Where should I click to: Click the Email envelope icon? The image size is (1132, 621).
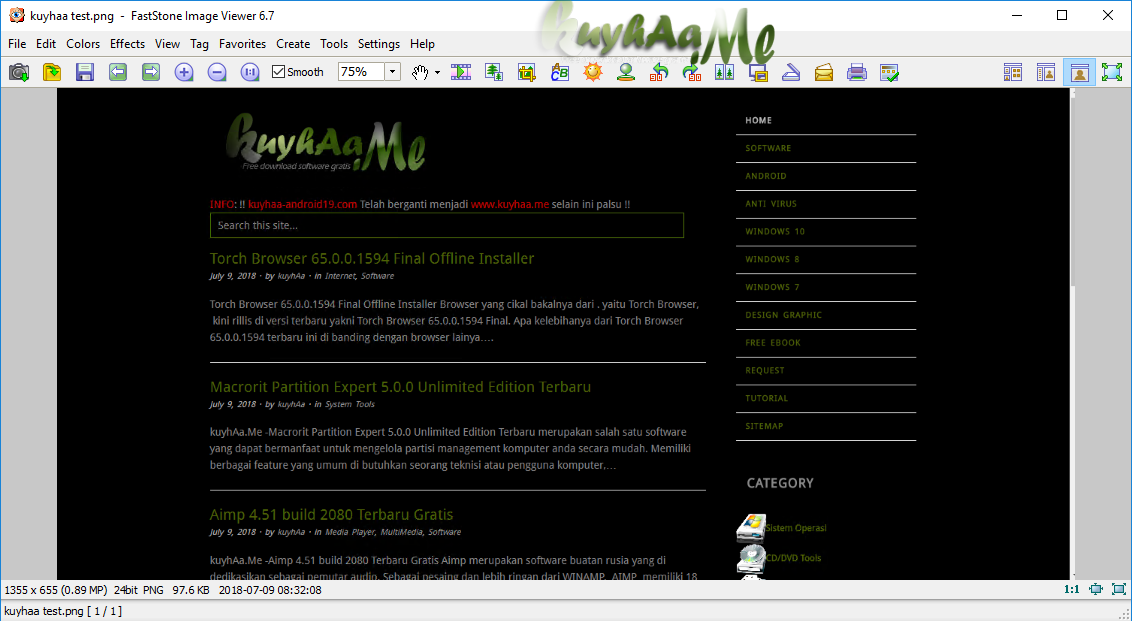click(x=824, y=72)
